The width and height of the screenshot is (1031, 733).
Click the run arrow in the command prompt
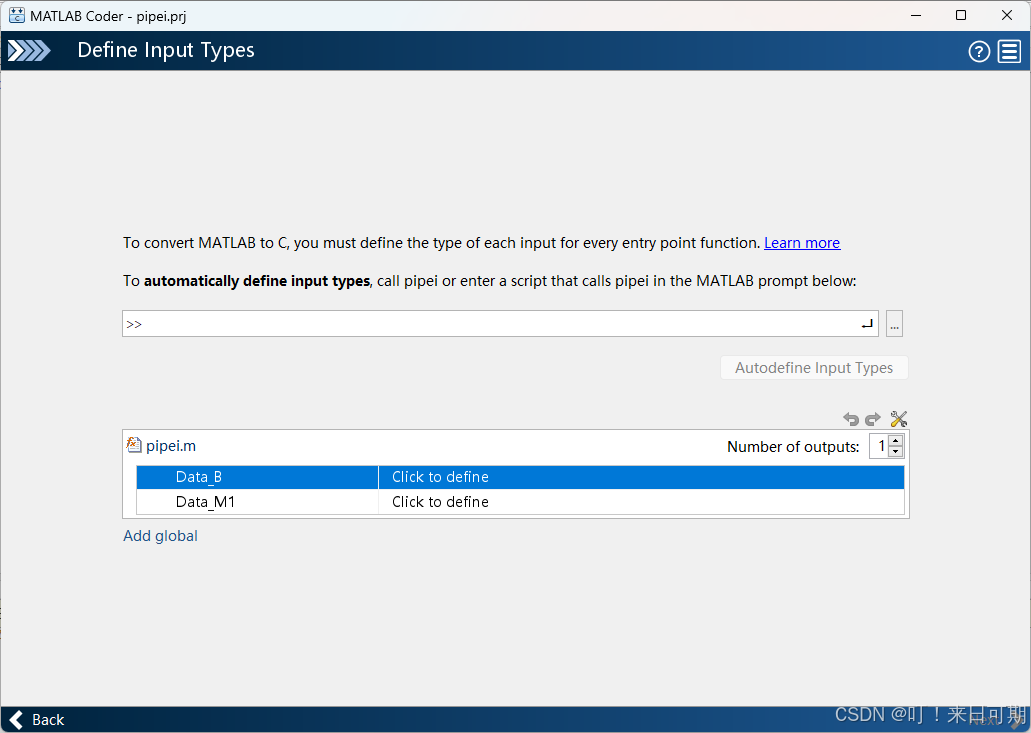[x=867, y=323]
